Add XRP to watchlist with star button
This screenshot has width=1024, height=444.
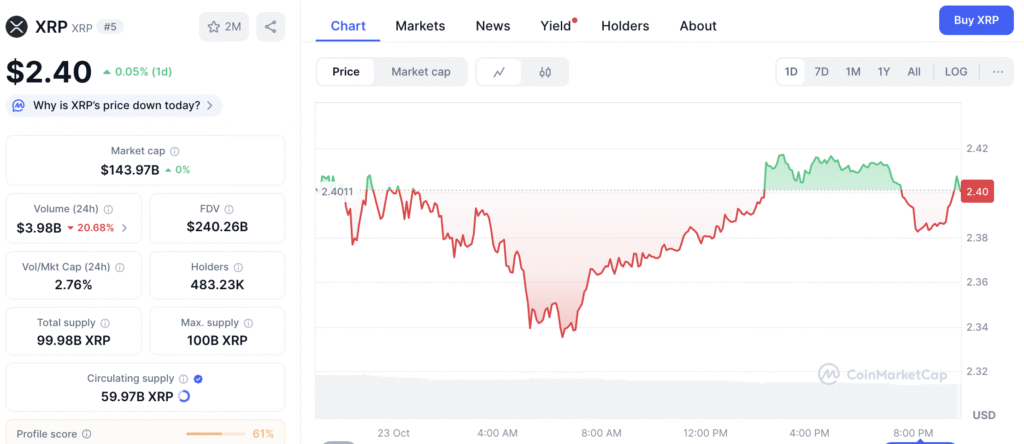click(224, 27)
